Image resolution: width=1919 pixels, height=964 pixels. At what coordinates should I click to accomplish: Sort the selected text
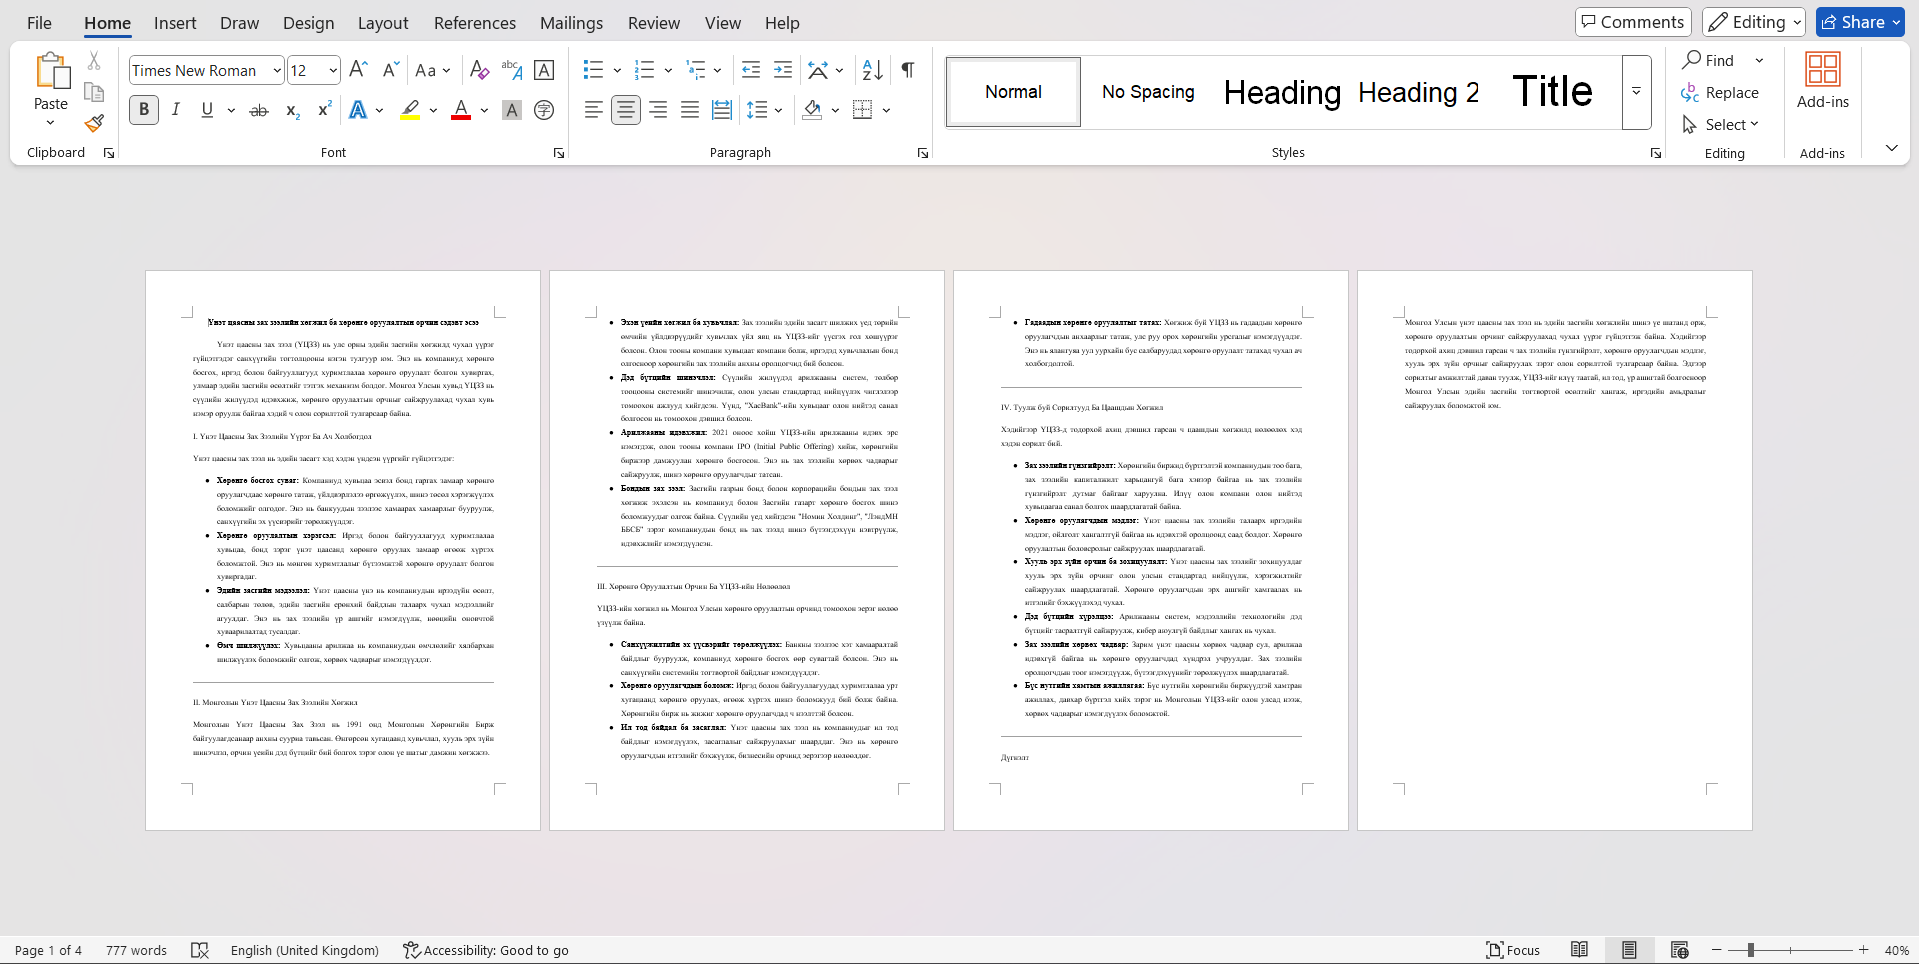coord(872,70)
